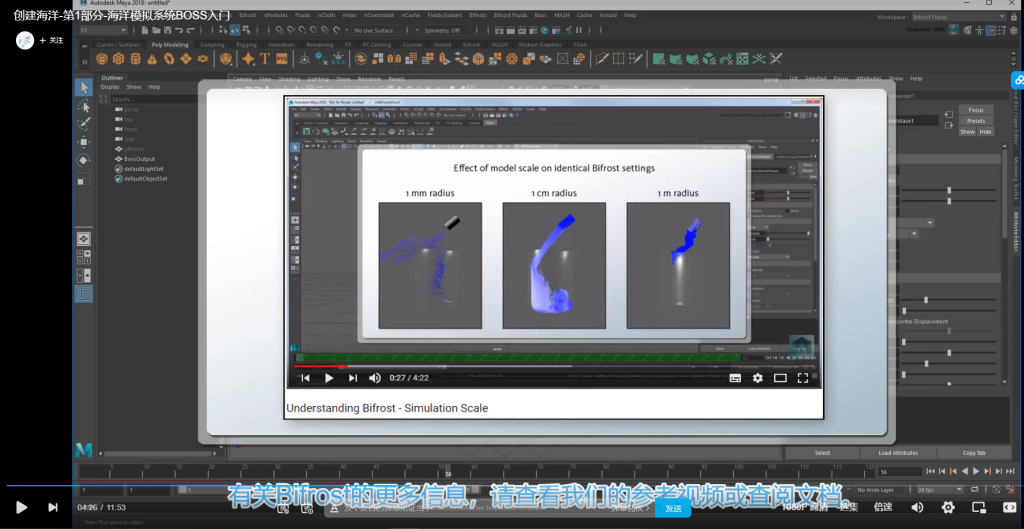The image size is (1024, 529).
Task: Toggle the outer player's volume speaker
Action: pyautogui.click(x=917, y=507)
